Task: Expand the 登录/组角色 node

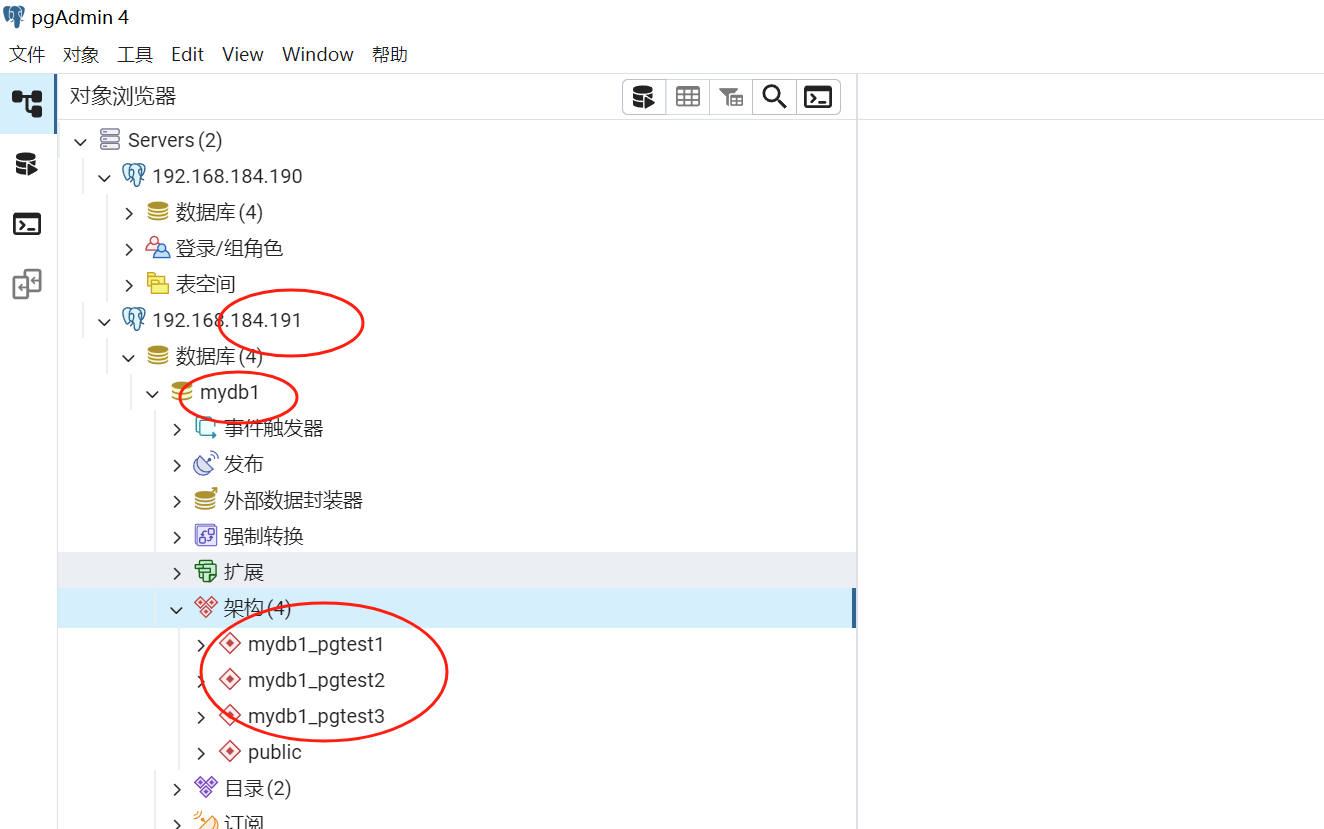Action: coord(129,249)
